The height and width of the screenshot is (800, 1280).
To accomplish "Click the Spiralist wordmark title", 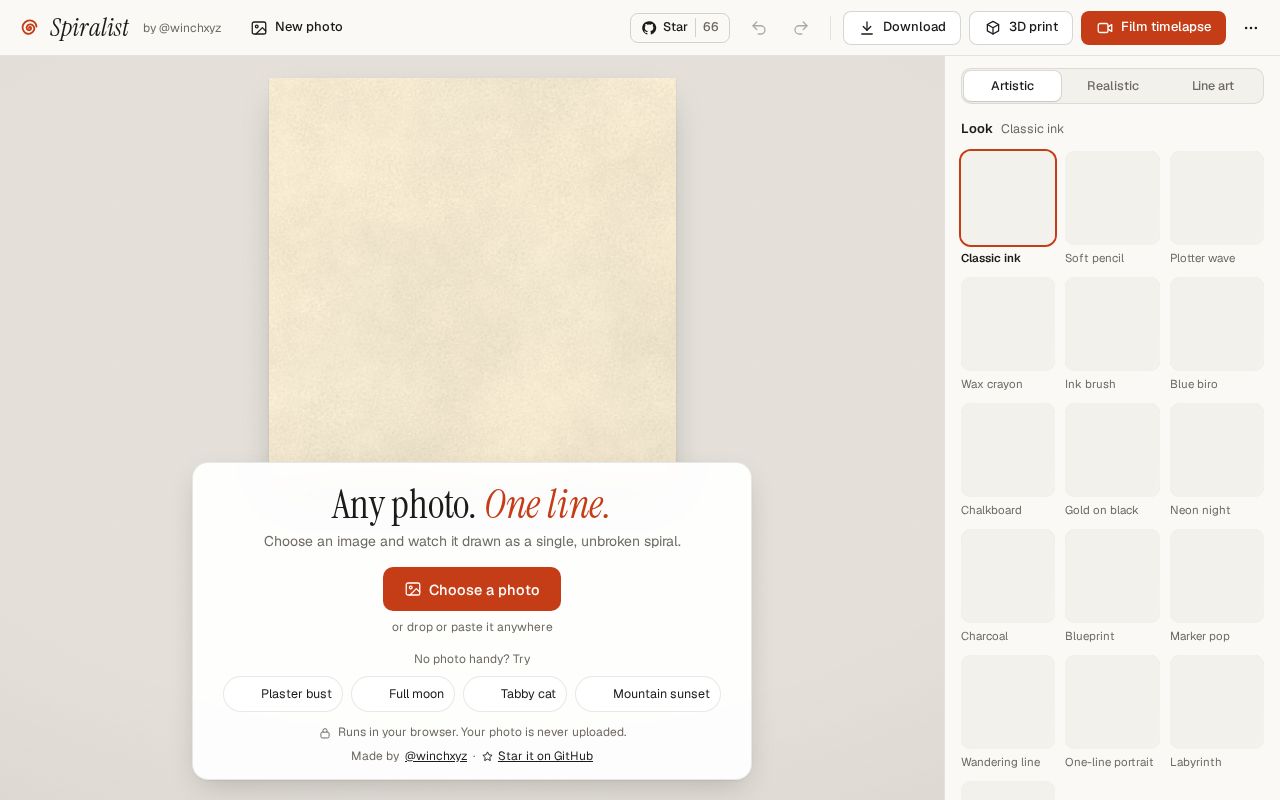I will tap(89, 28).
